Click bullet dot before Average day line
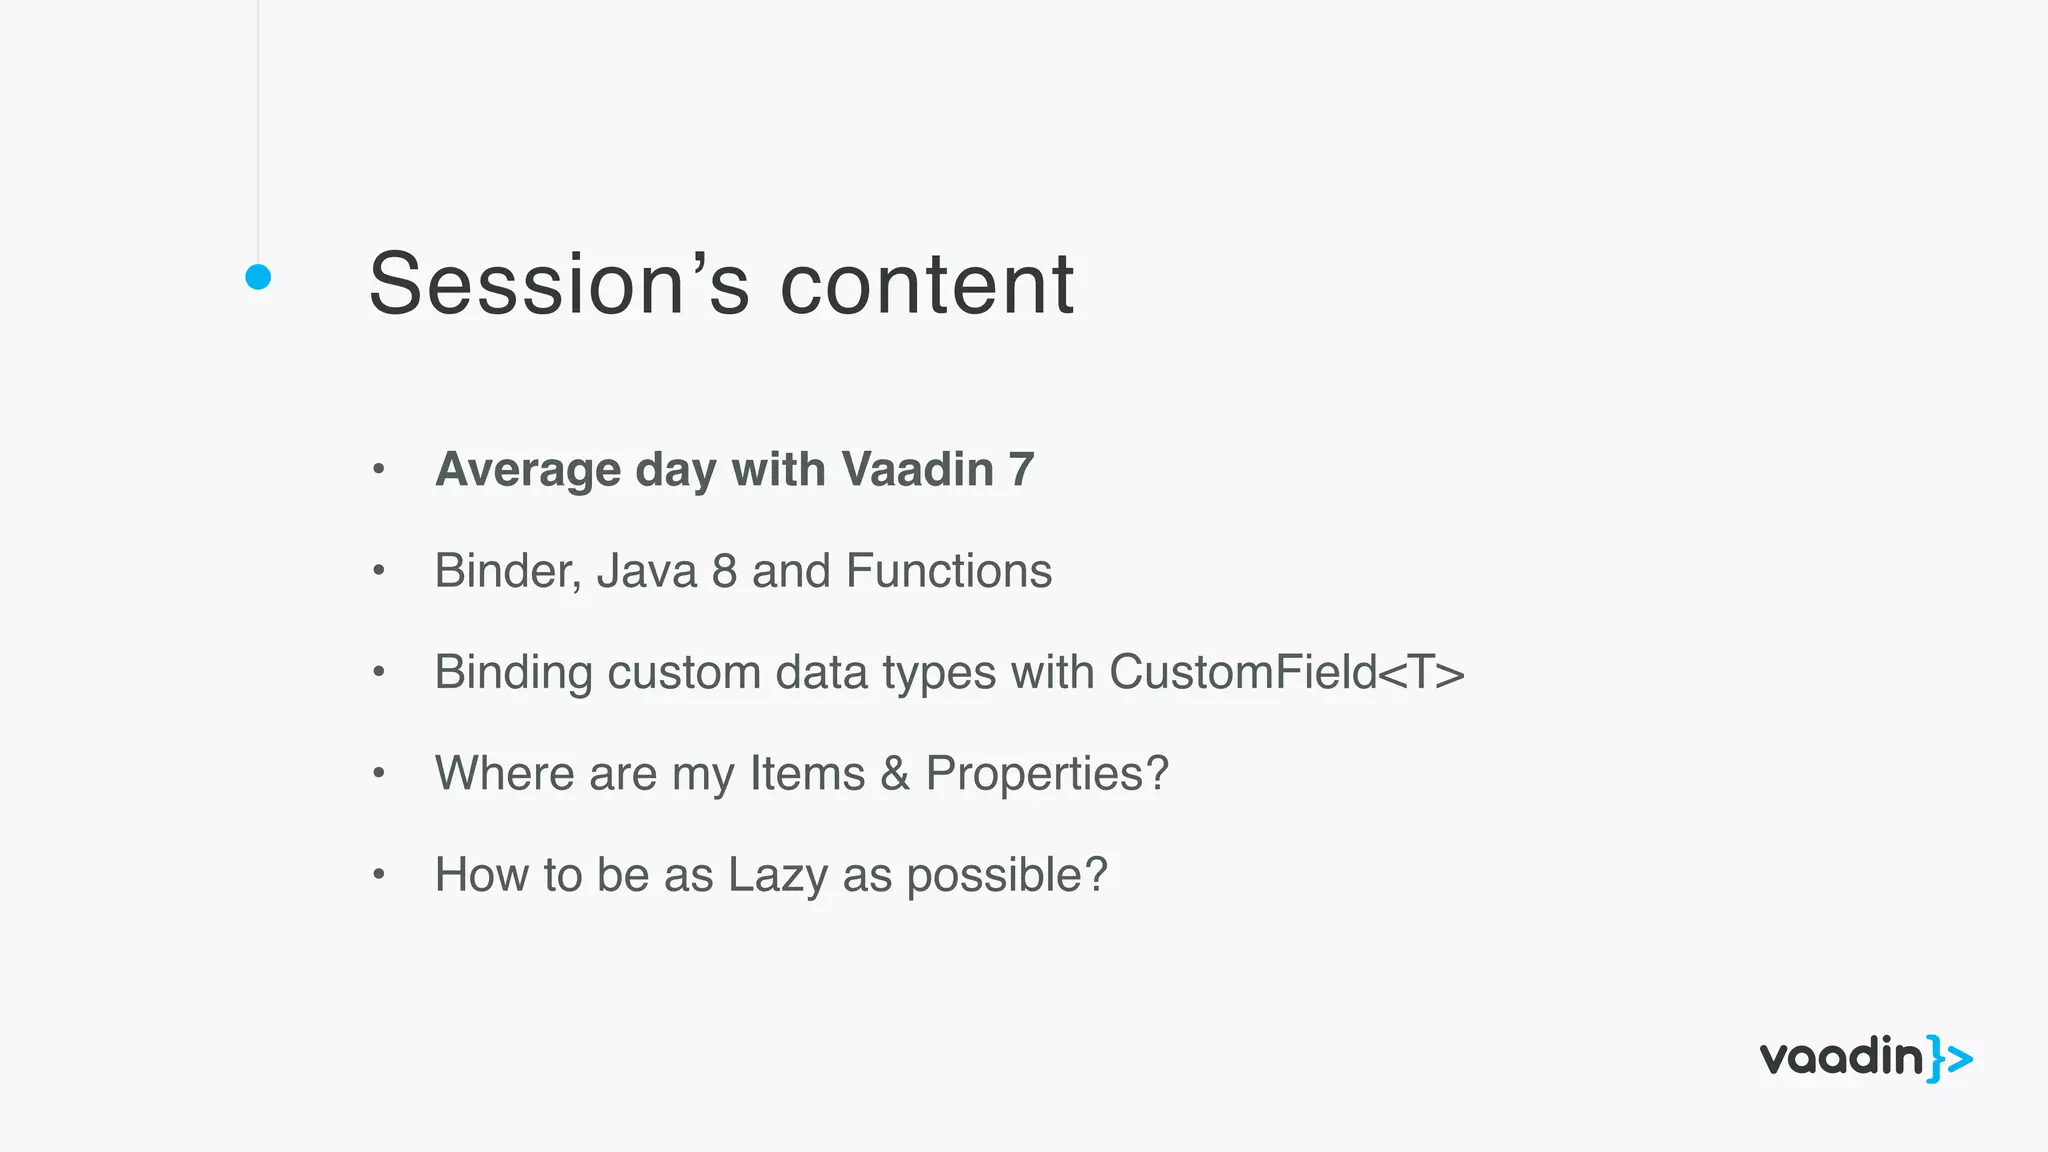Screen dimensions: 2048x1152 pos(378,469)
